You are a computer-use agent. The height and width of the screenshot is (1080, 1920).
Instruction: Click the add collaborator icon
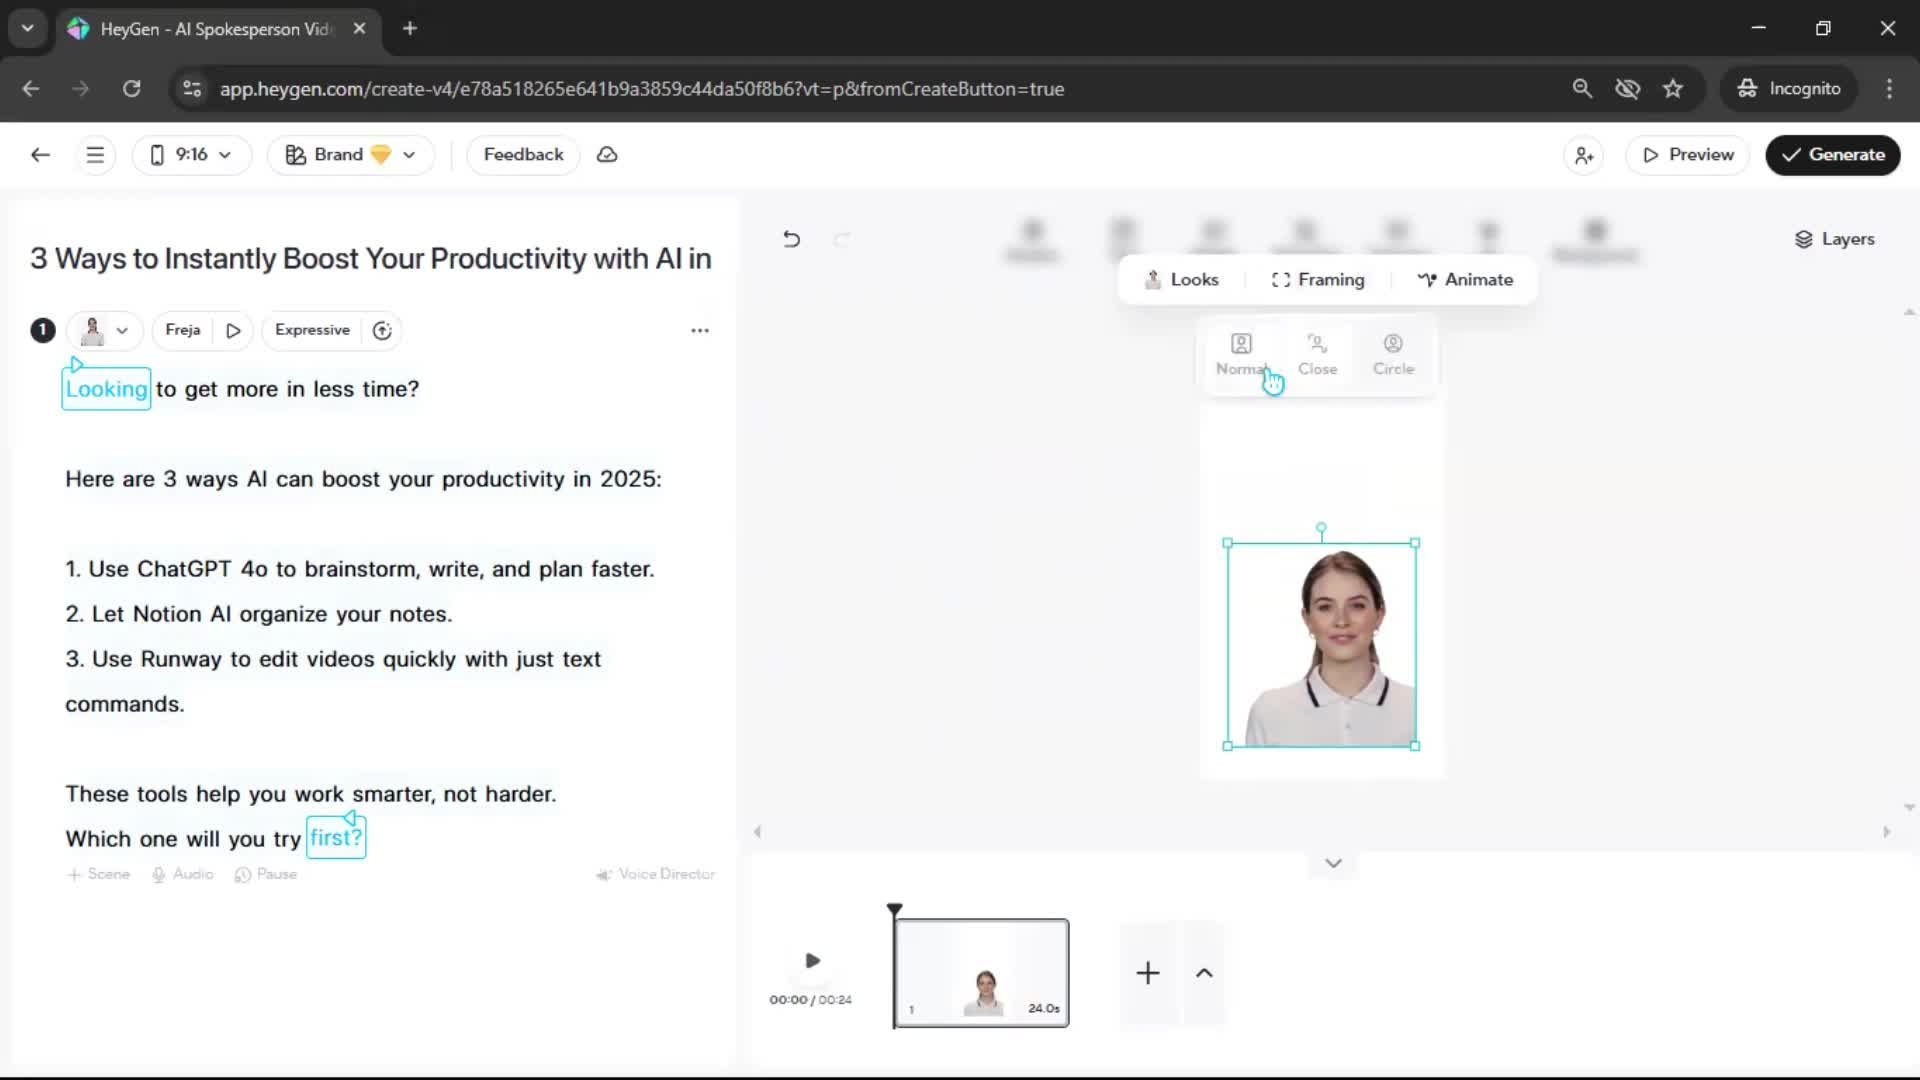(1584, 155)
